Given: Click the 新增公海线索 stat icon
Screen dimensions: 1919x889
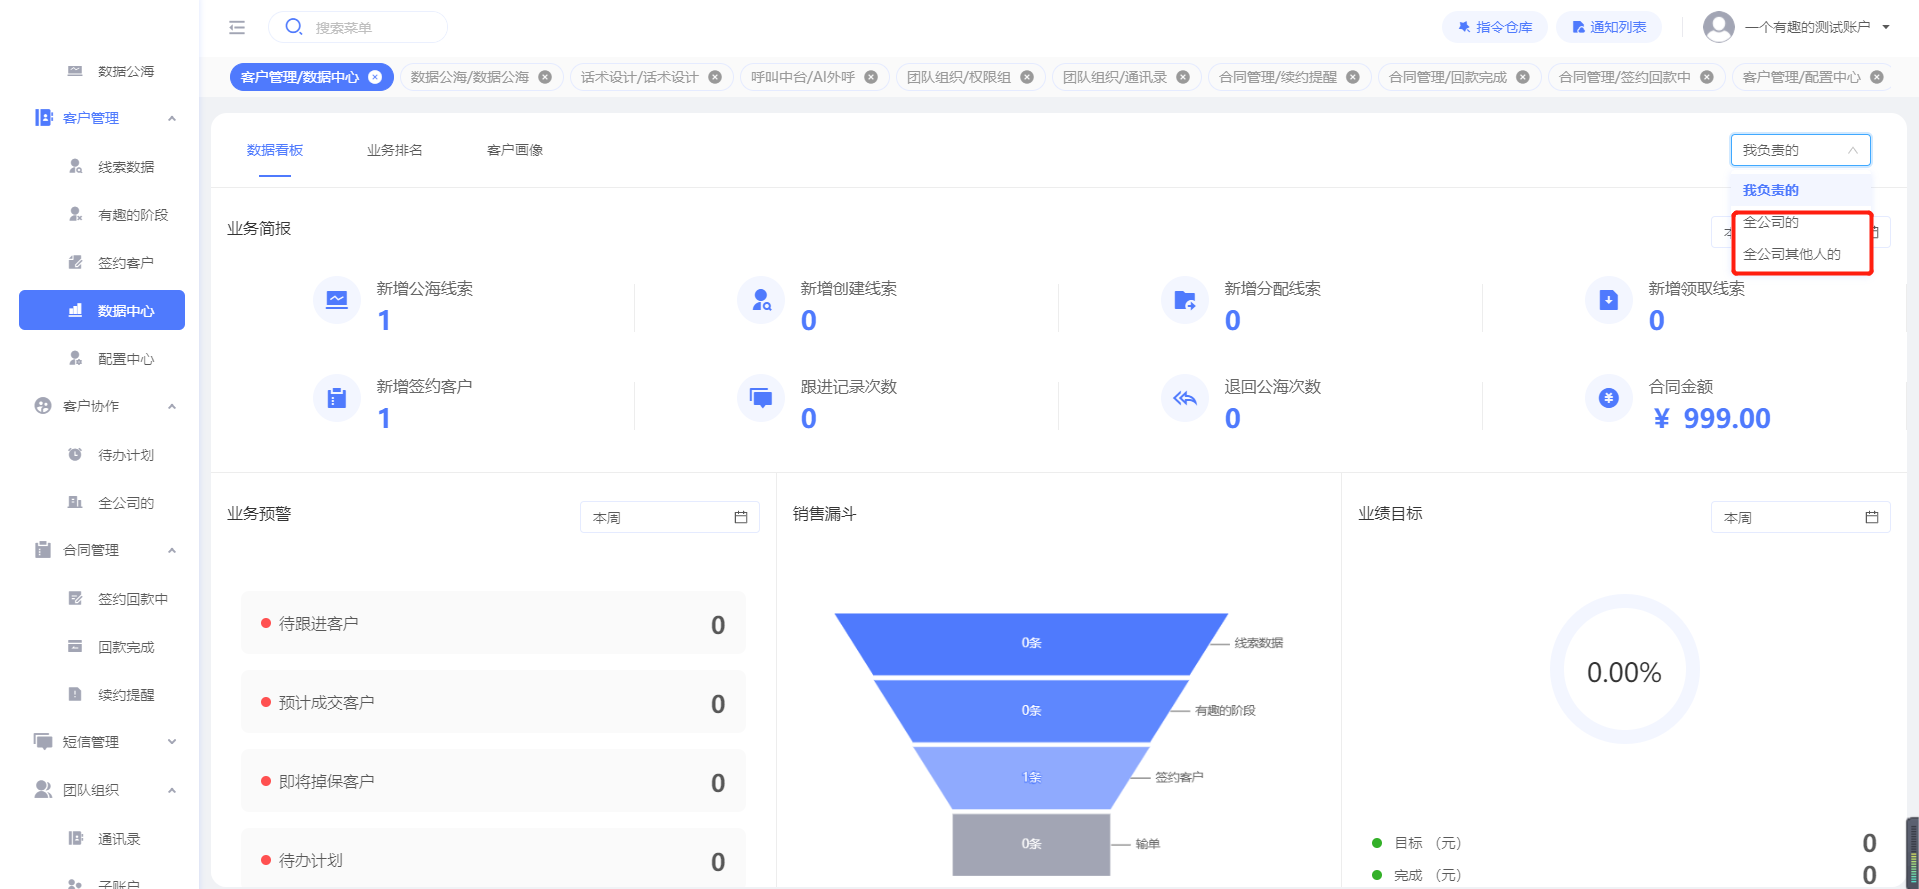Looking at the screenshot, I should point(337,299).
